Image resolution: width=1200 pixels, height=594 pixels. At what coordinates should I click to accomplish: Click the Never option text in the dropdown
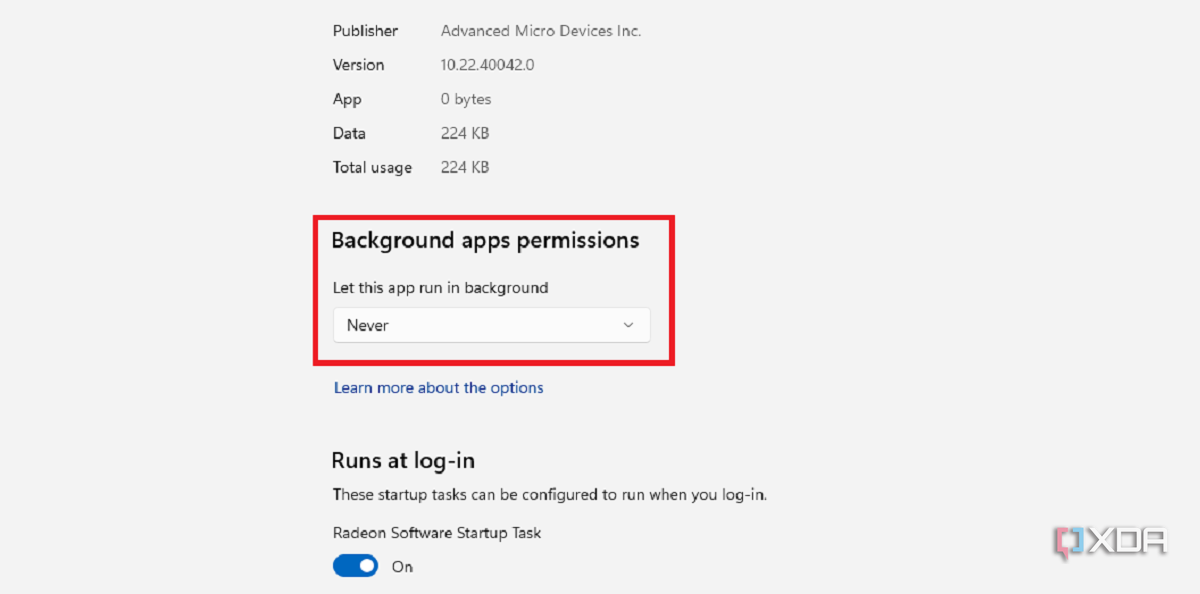[x=368, y=325]
